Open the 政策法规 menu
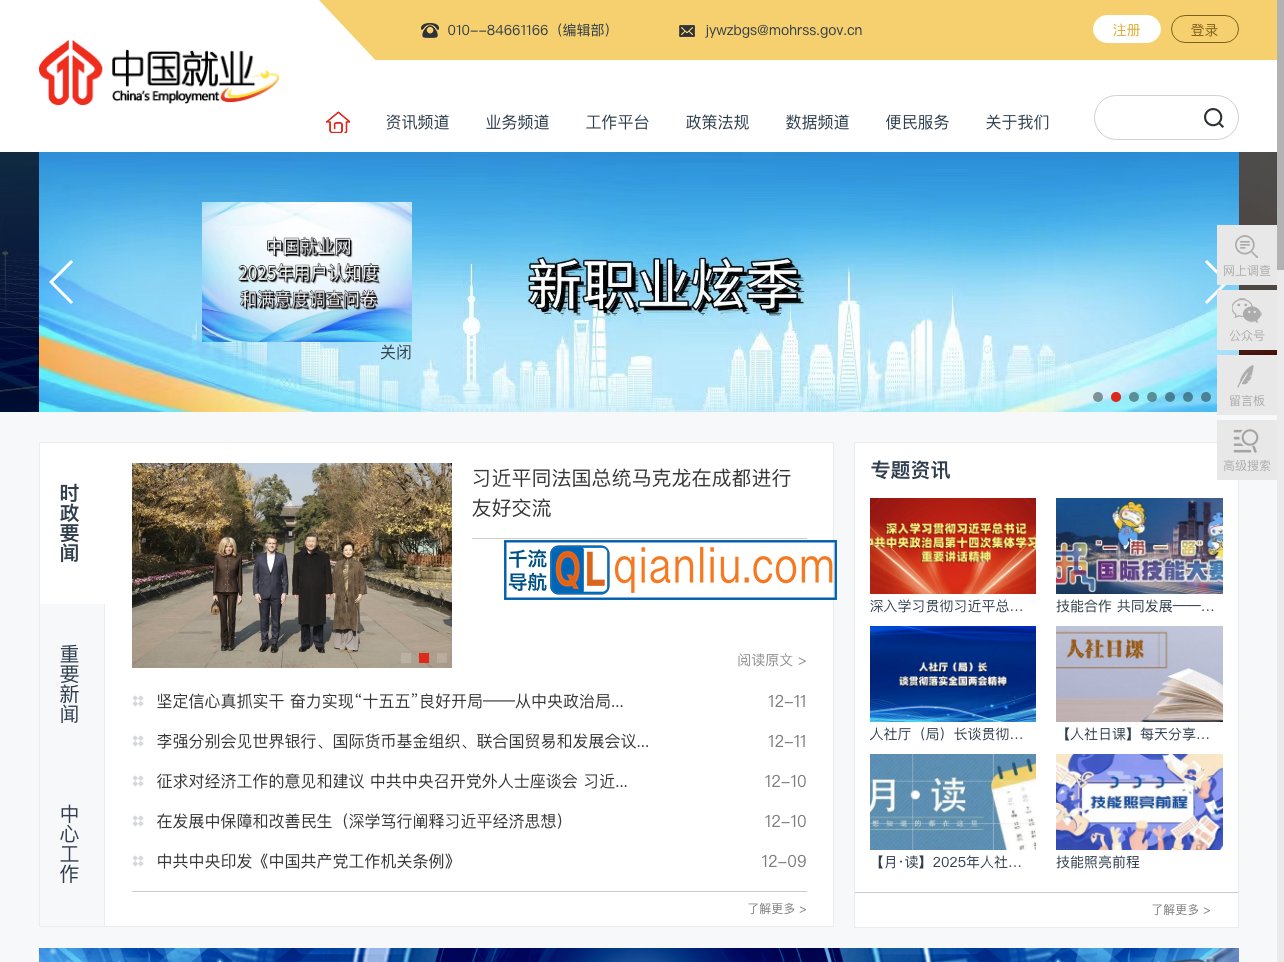This screenshot has width=1284, height=962. (717, 122)
